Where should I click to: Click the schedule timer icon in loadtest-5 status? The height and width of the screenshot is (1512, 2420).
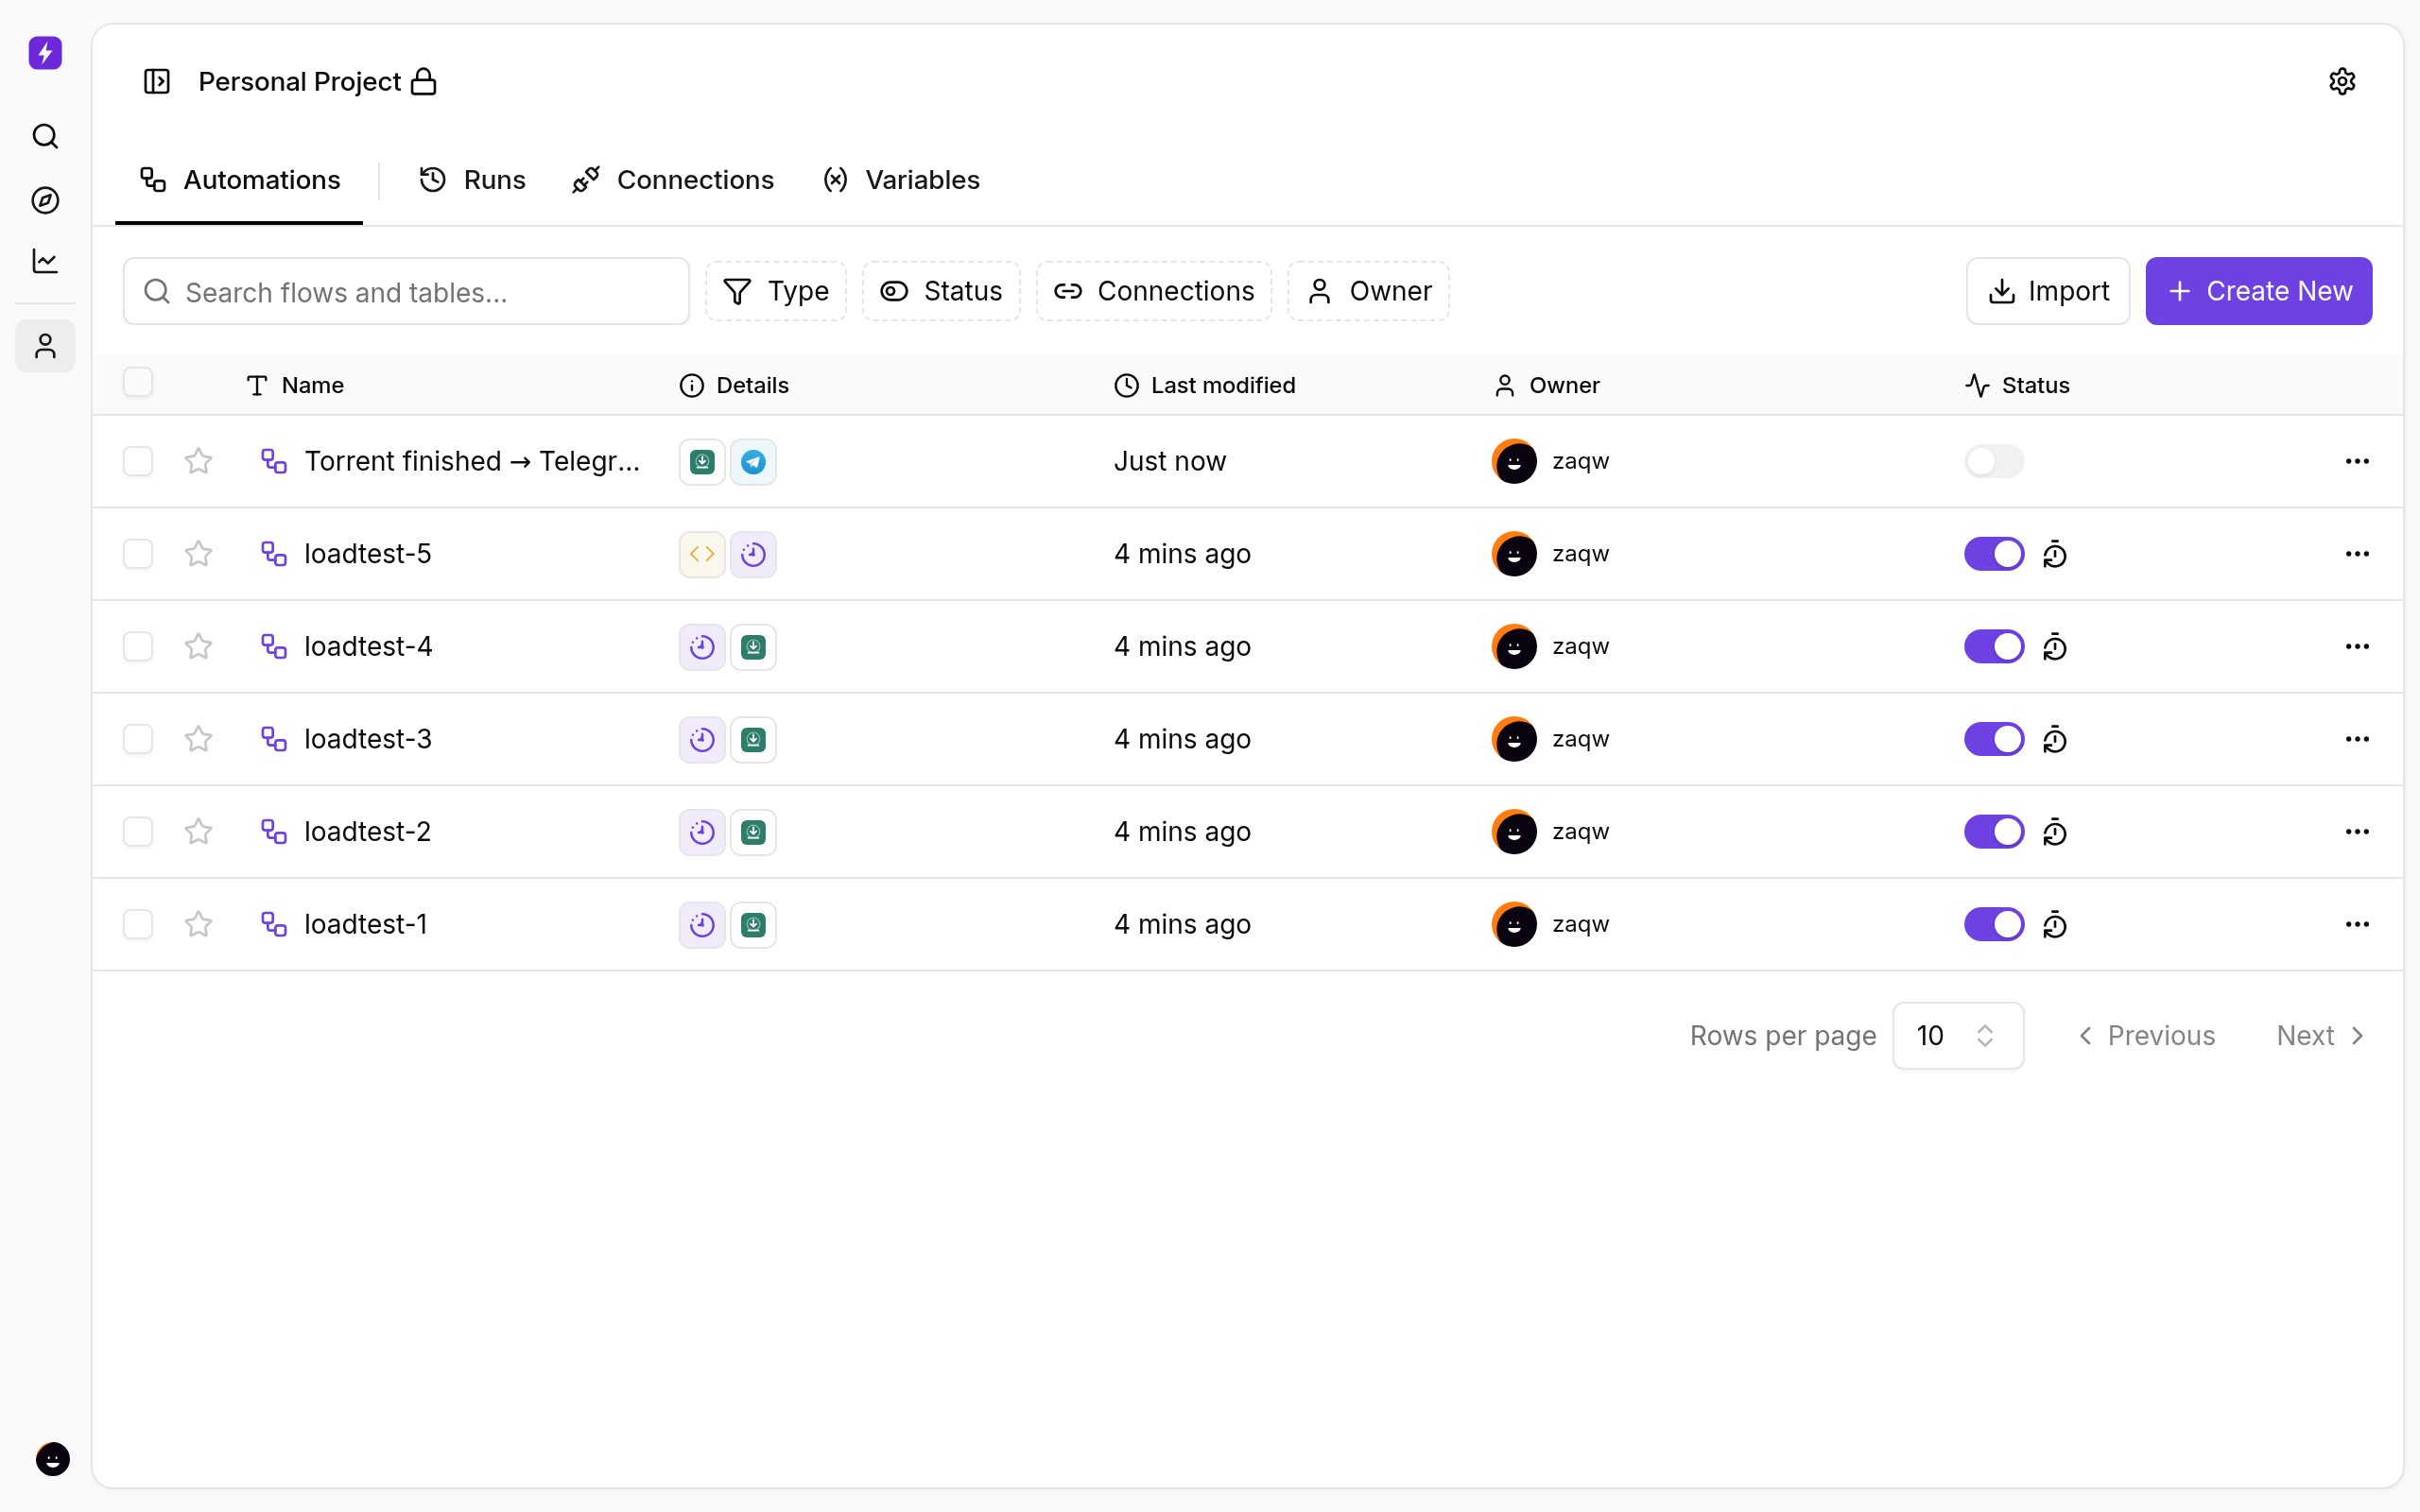[2054, 554]
